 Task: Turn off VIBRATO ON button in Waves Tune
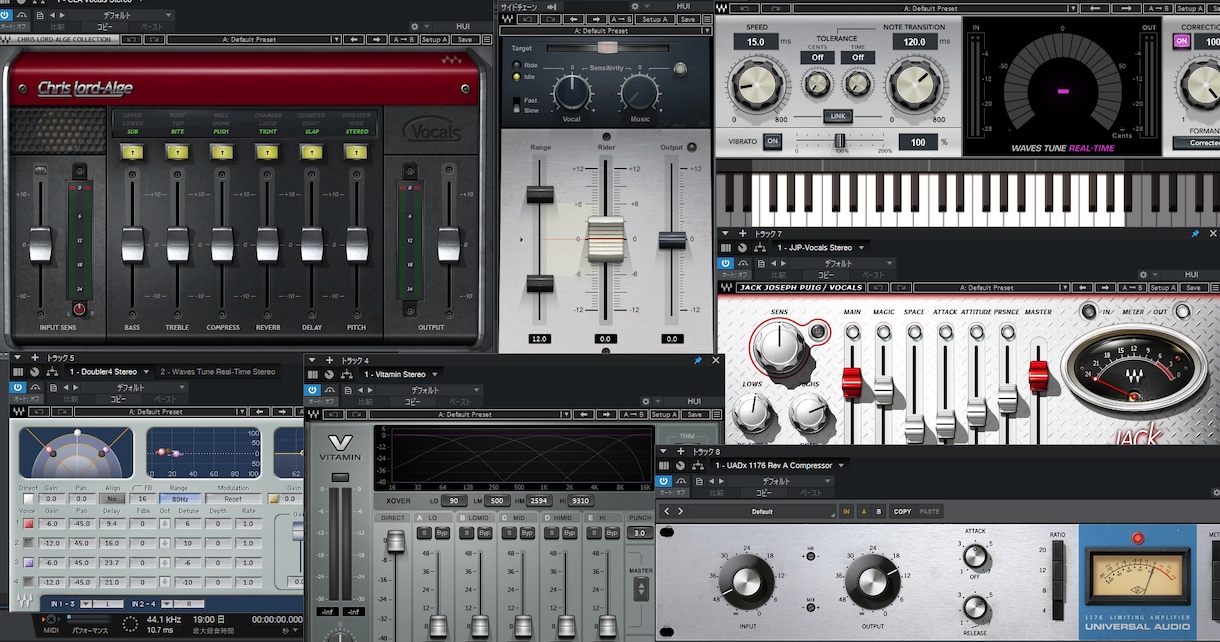pos(772,141)
